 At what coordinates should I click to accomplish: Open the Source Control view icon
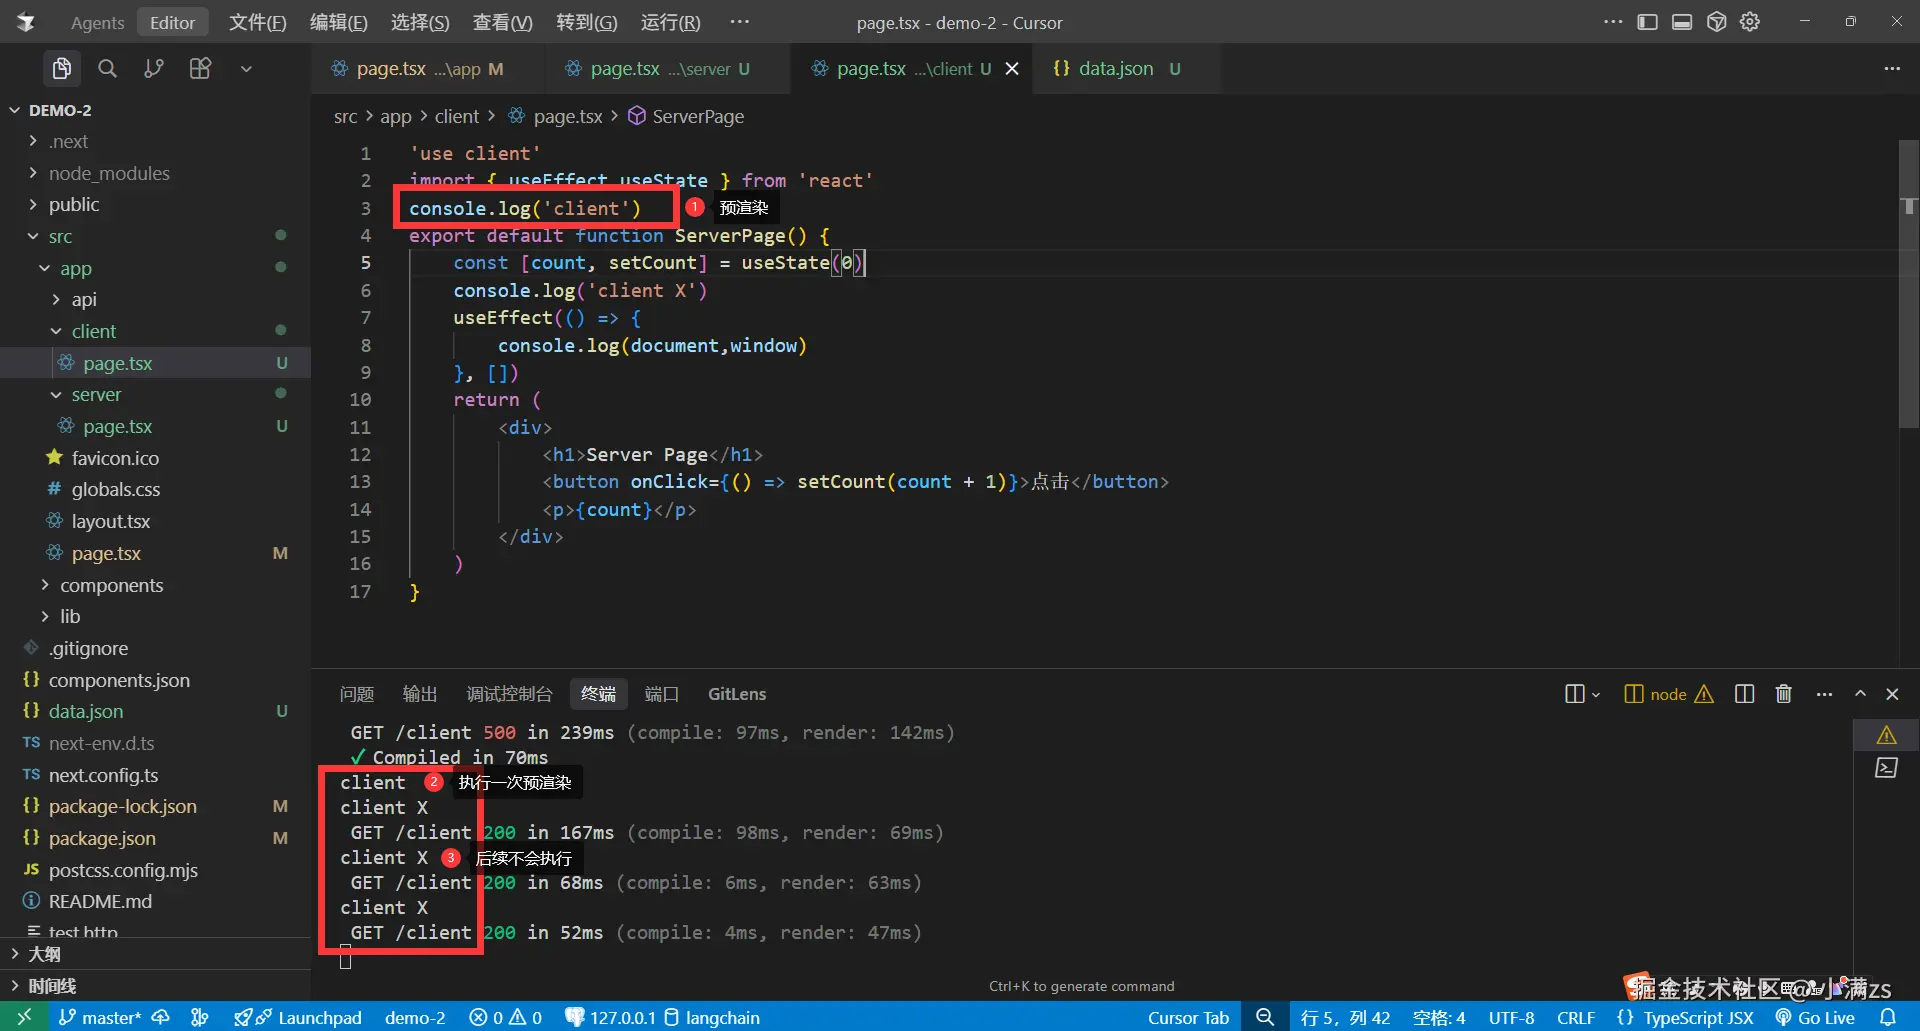pos(153,68)
